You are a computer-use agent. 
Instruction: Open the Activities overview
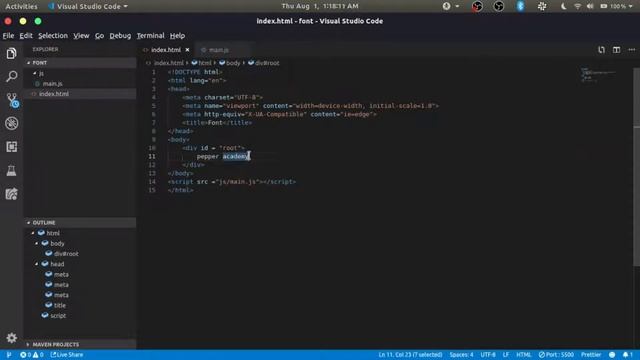point(21,6)
